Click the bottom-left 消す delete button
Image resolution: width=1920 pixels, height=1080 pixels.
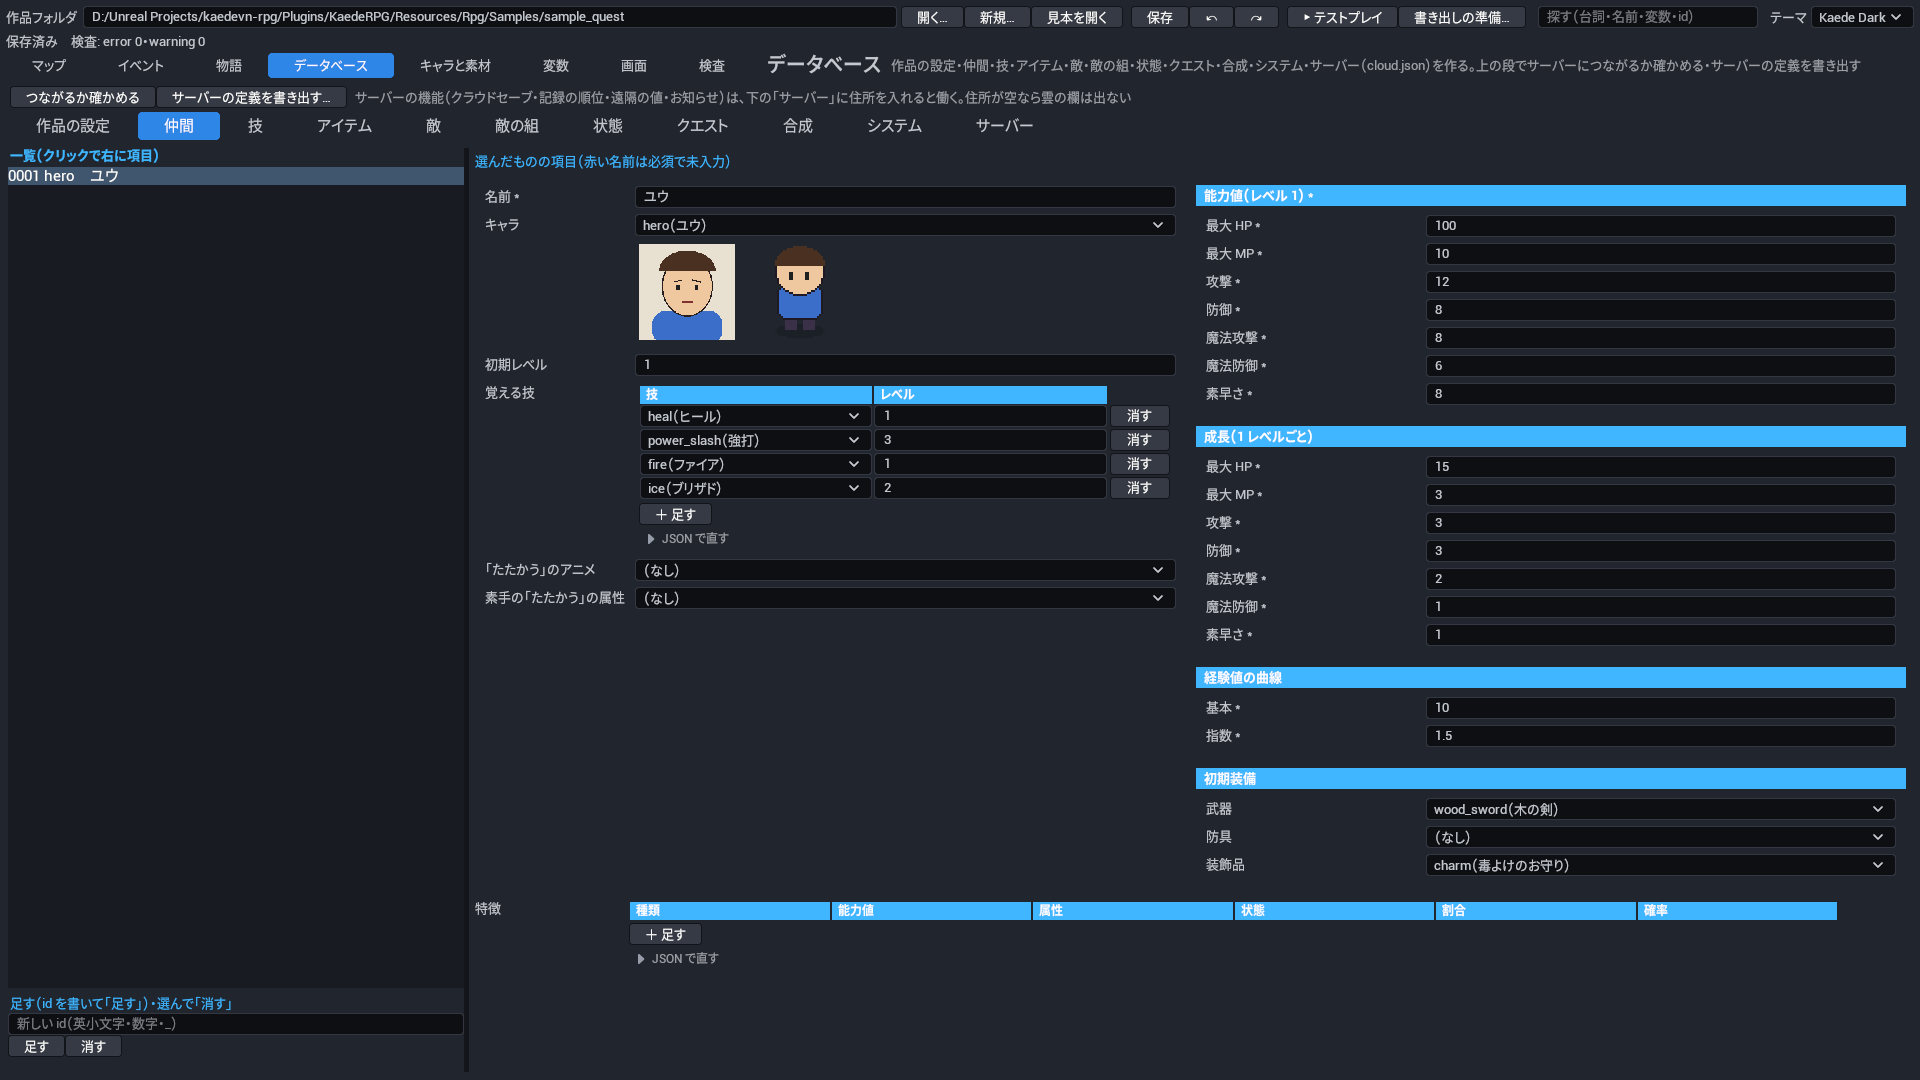pyautogui.click(x=93, y=1047)
